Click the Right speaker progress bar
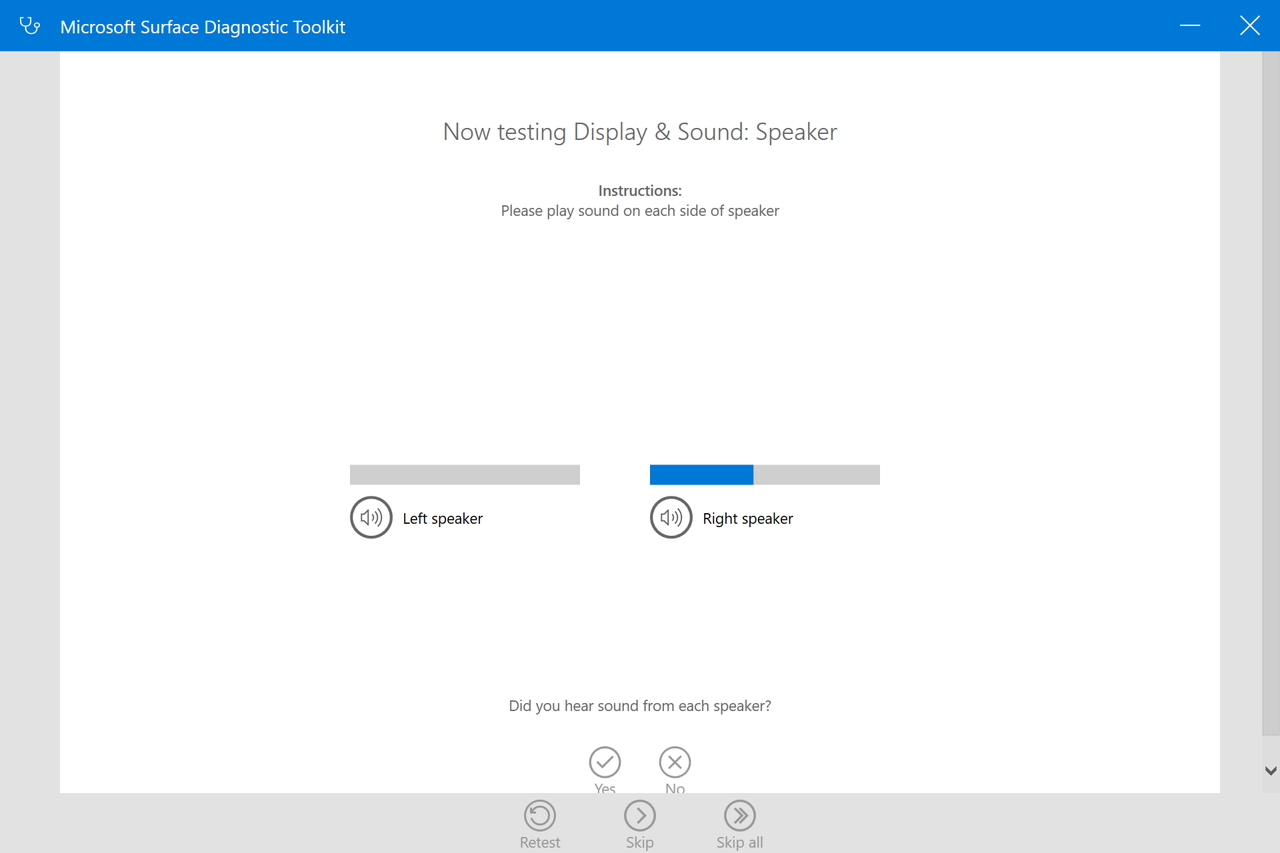Image resolution: width=1280 pixels, height=853 pixels. pyautogui.click(x=765, y=475)
